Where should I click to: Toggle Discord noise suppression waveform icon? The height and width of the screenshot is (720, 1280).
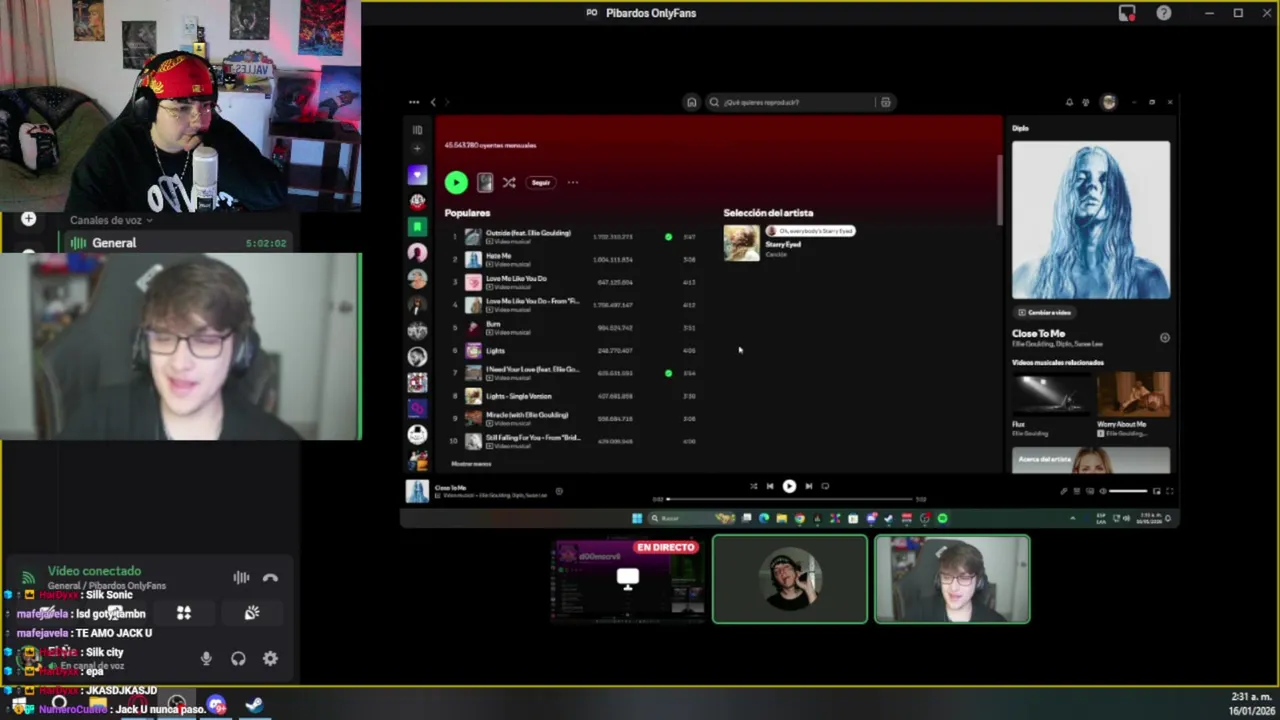(x=241, y=577)
